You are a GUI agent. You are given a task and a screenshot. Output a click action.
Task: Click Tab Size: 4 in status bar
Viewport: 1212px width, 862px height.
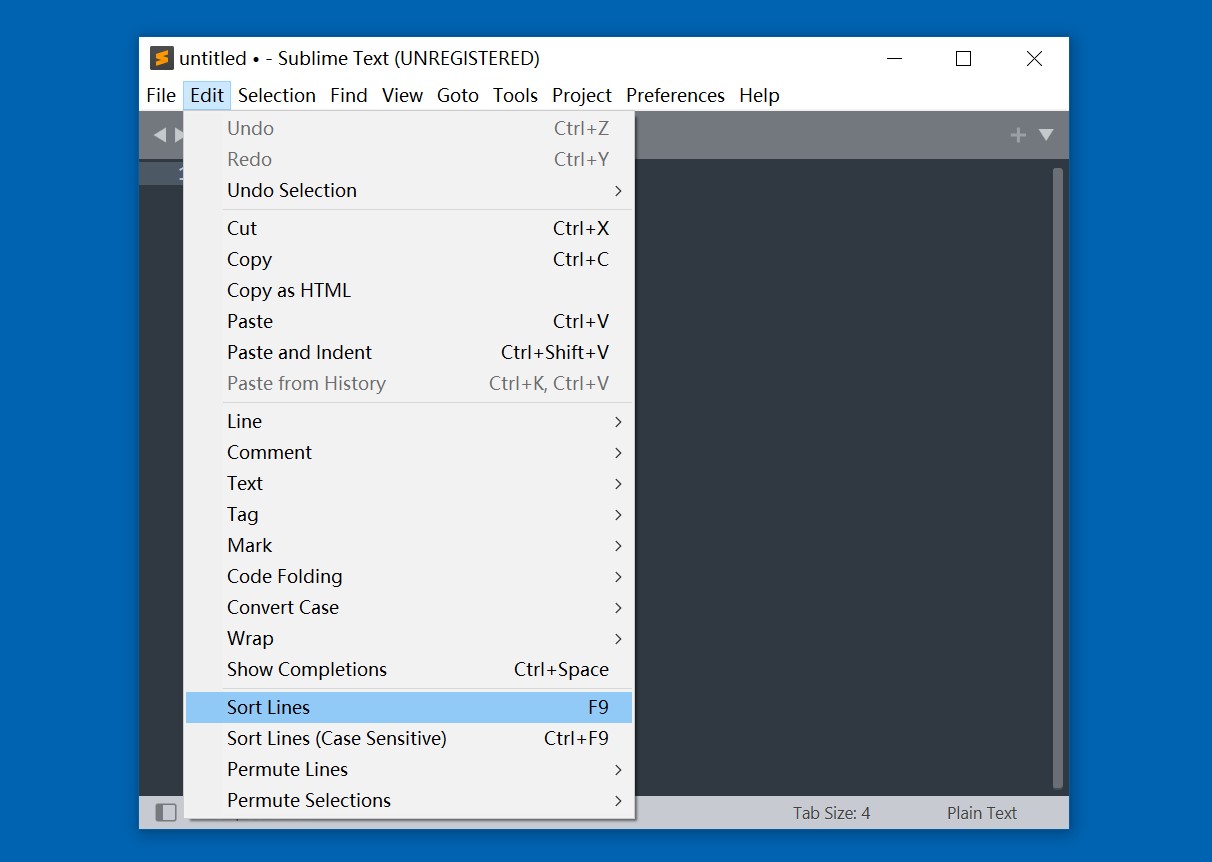[831, 813]
